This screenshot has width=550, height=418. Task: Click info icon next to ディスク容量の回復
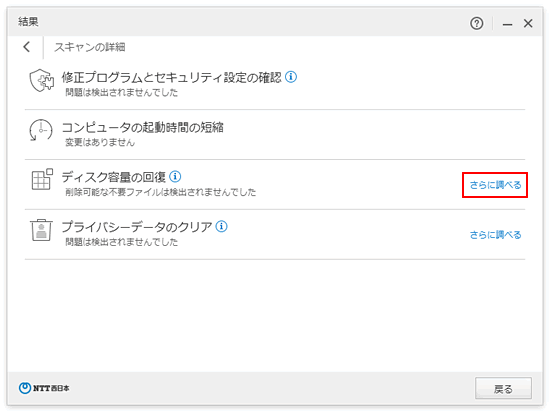(175, 176)
